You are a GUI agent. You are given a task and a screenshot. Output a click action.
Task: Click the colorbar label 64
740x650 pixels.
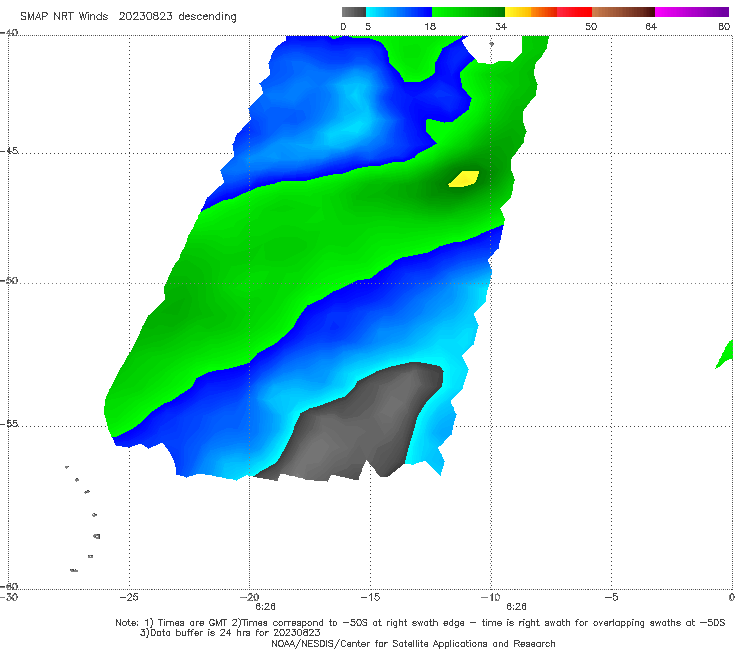tap(651, 26)
